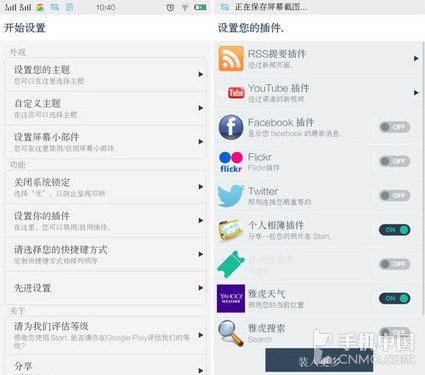
Task: Tap the Flickr plugin name text
Action: pyautogui.click(x=260, y=157)
